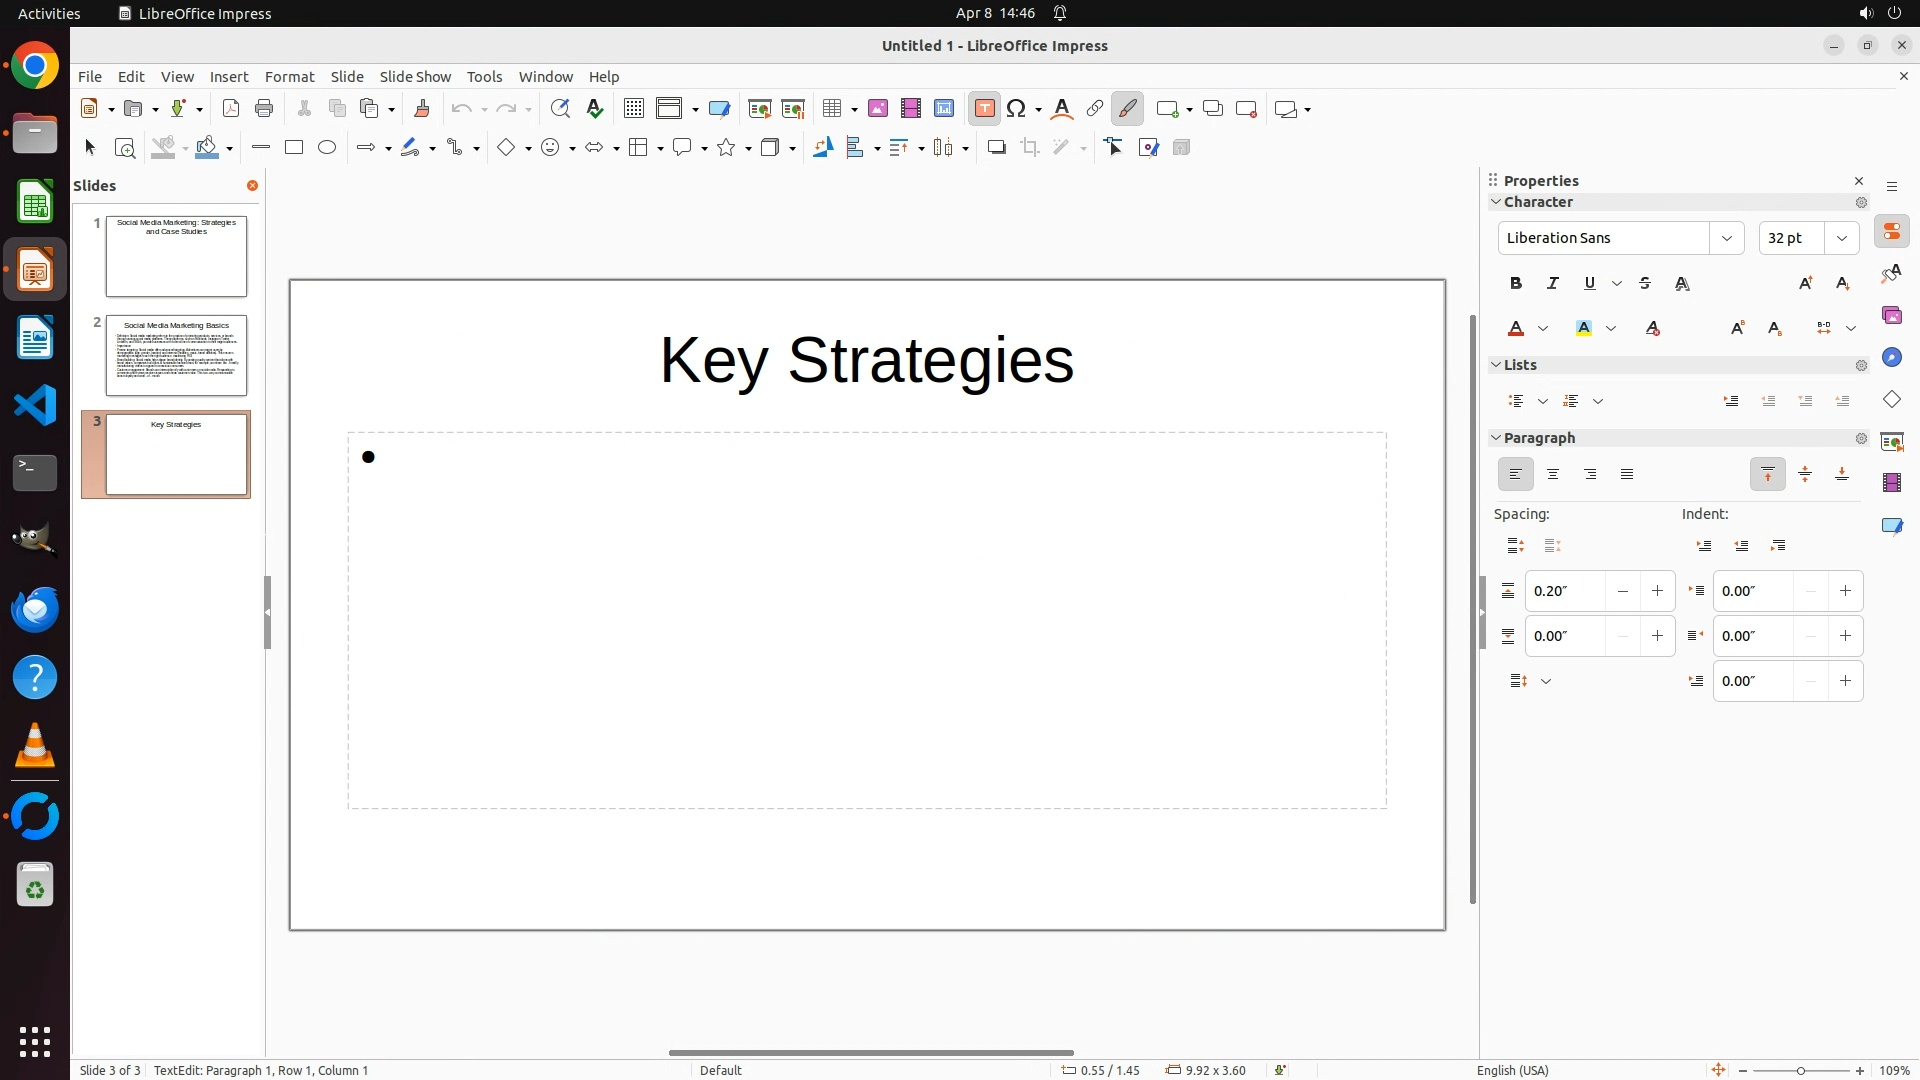Select the Ellipse drawing tool
This screenshot has width=1920, height=1080.
click(327, 148)
